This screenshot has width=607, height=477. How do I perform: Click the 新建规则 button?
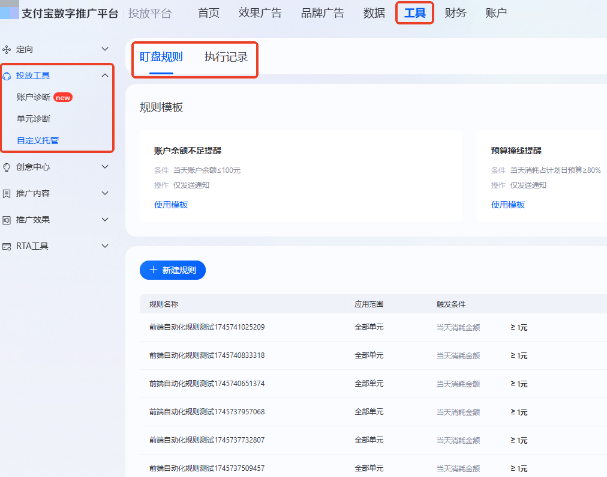(173, 270)
